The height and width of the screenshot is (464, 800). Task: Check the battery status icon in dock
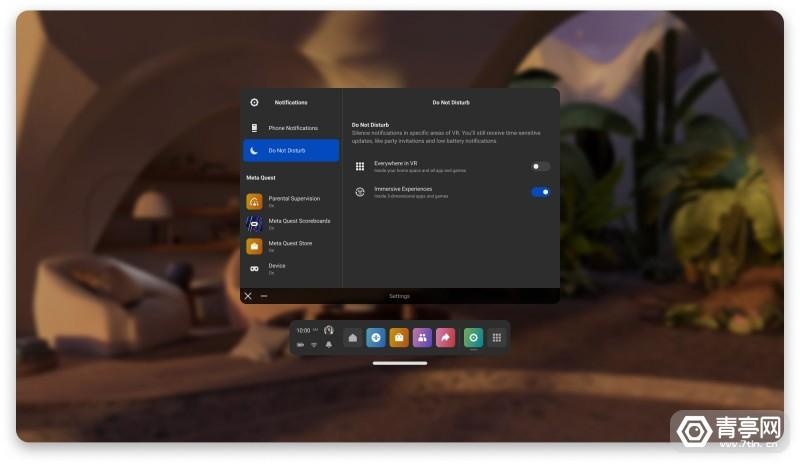(x=301, y=345)
